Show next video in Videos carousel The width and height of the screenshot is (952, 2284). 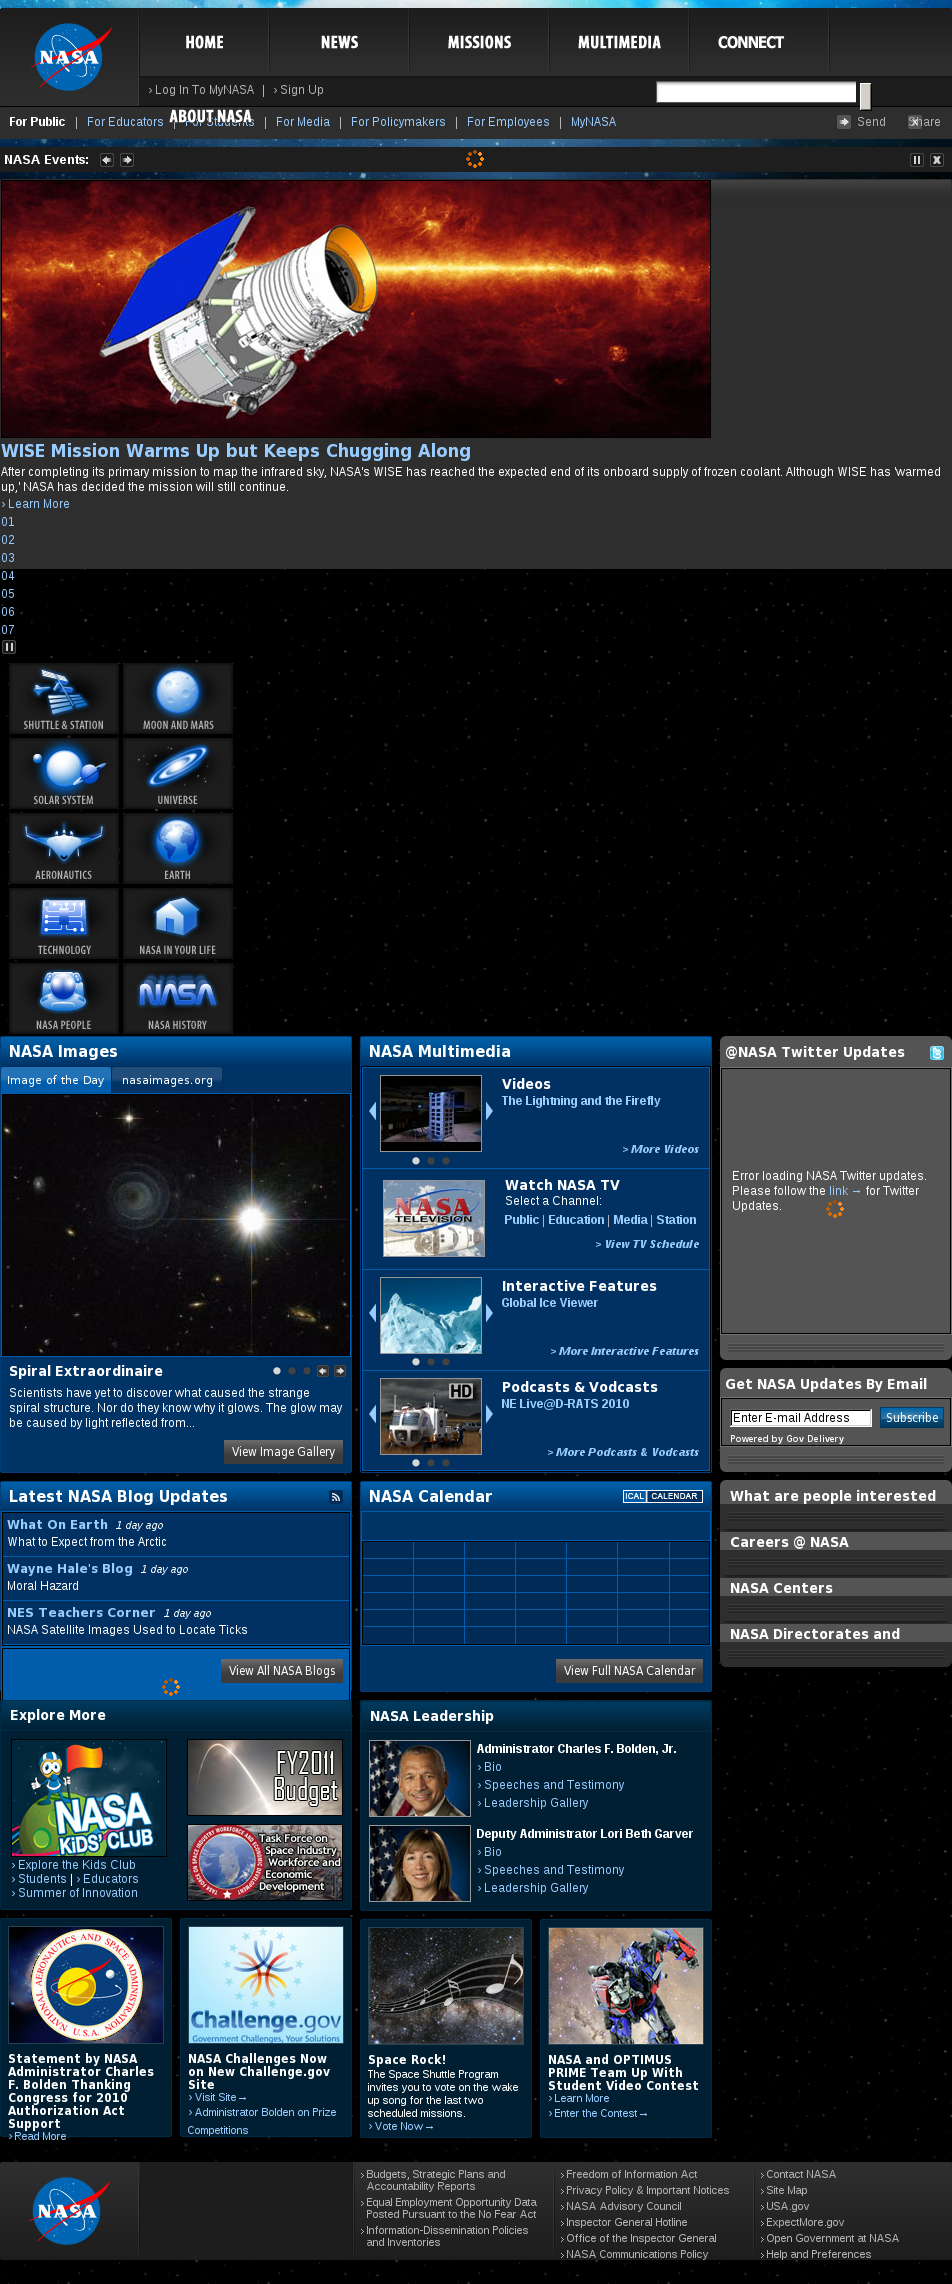489,1111
